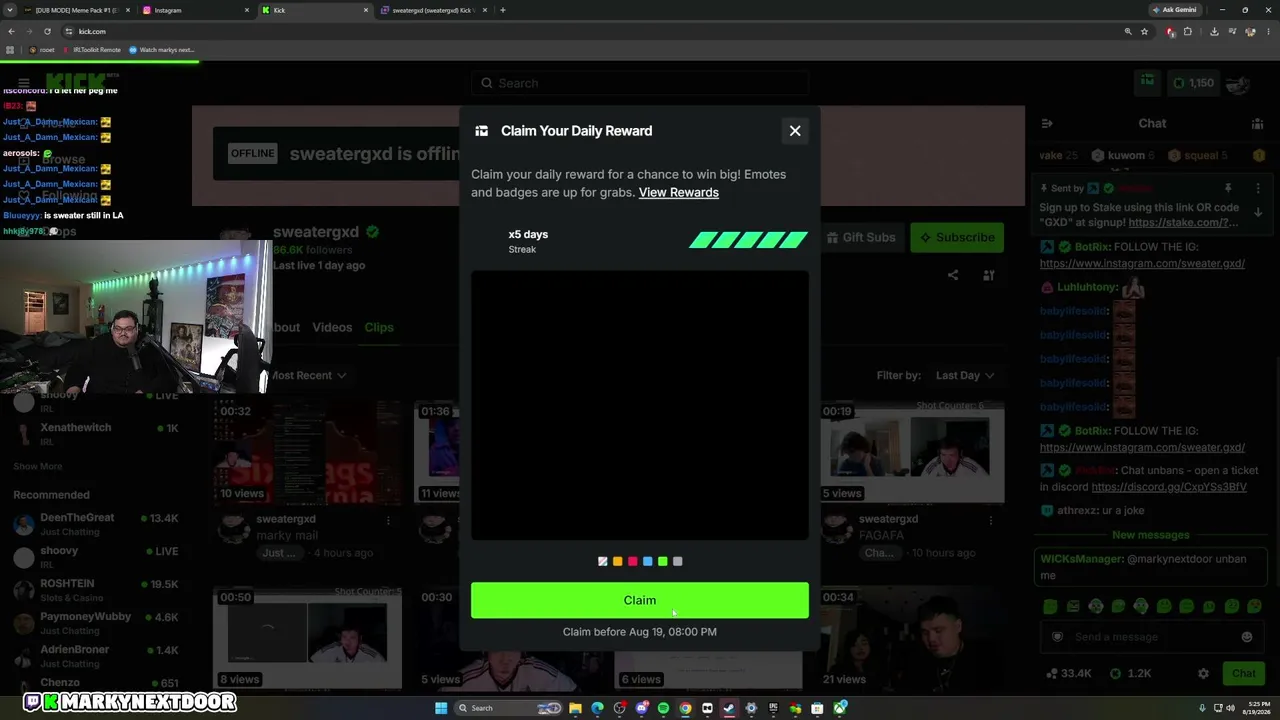Screen dimensions: 1280x720
Task: Open the Videos tab on the channel page
Action: (332, 327)
